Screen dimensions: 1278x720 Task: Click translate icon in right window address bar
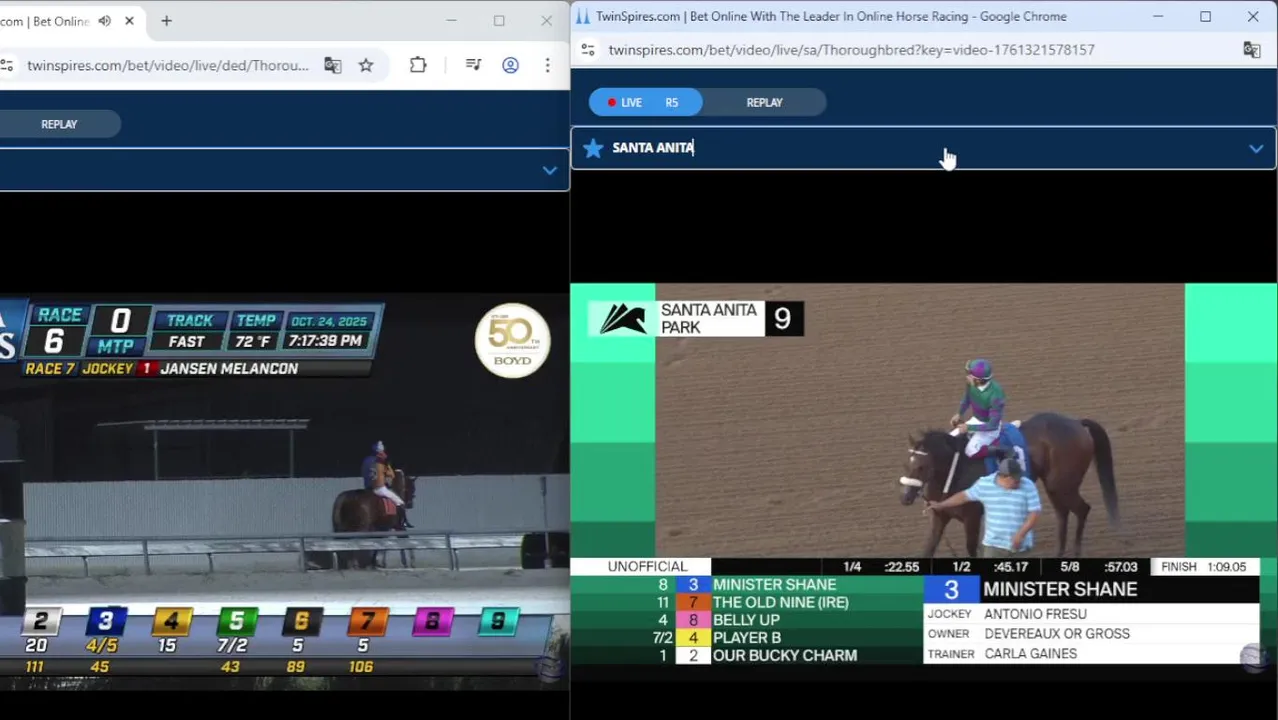[x=1251, y=49]
